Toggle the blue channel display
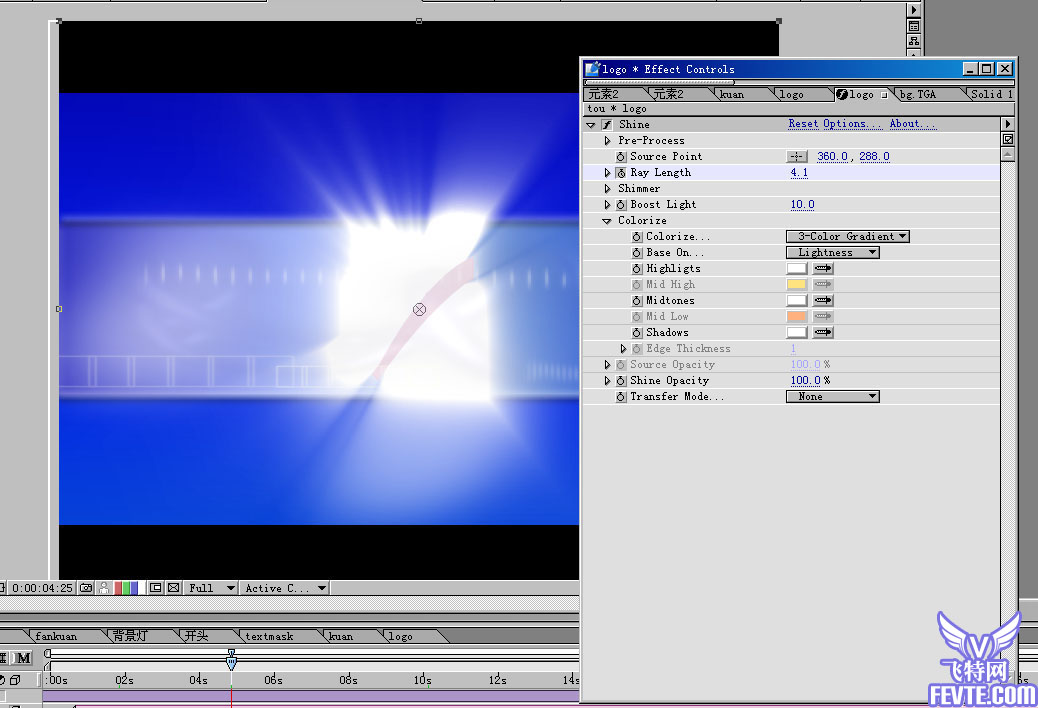The image size is (1038, 708). [134, 588]
